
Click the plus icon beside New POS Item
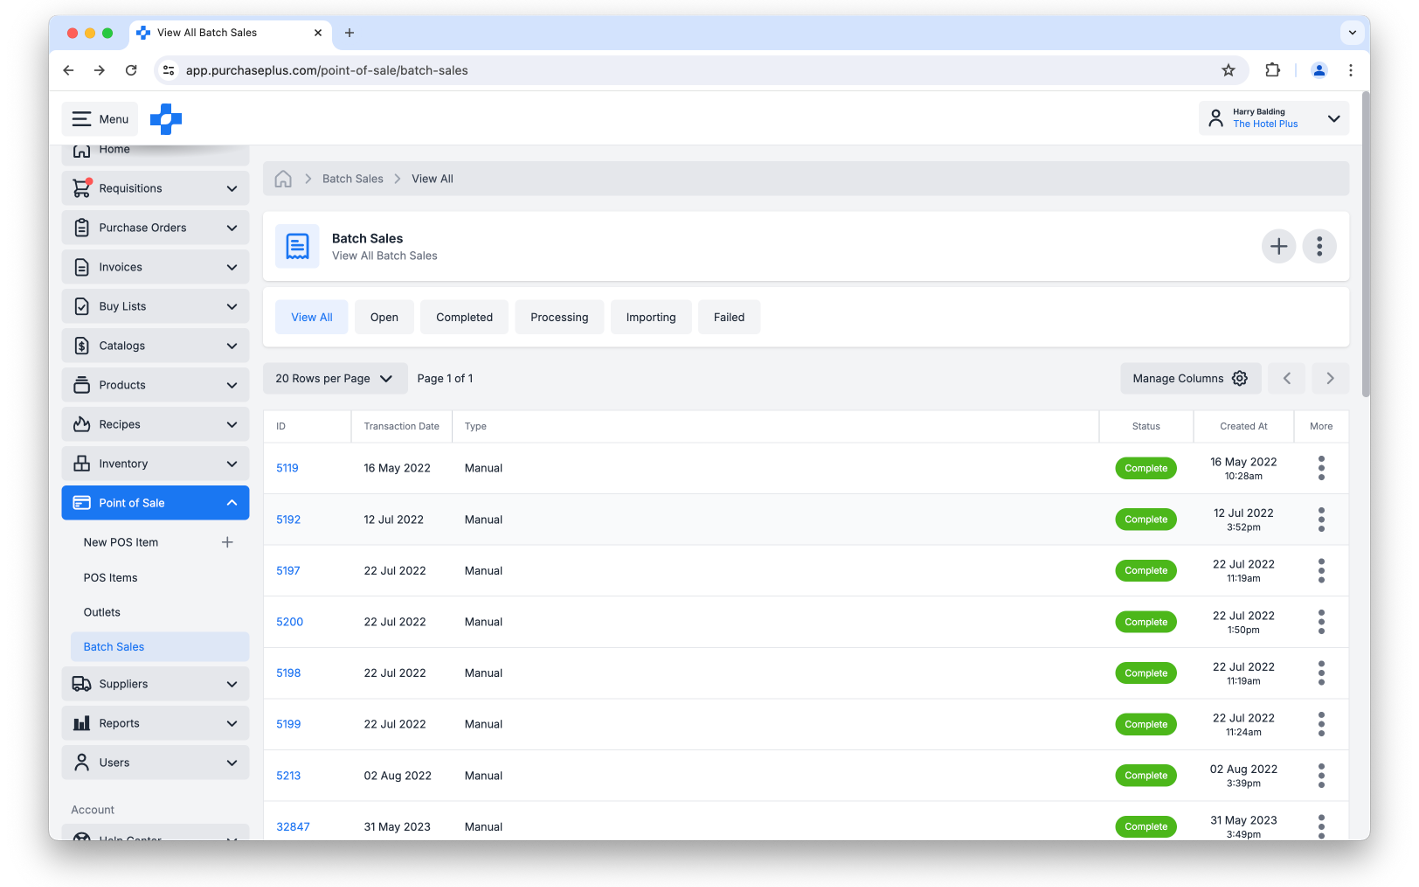point(227,542)
